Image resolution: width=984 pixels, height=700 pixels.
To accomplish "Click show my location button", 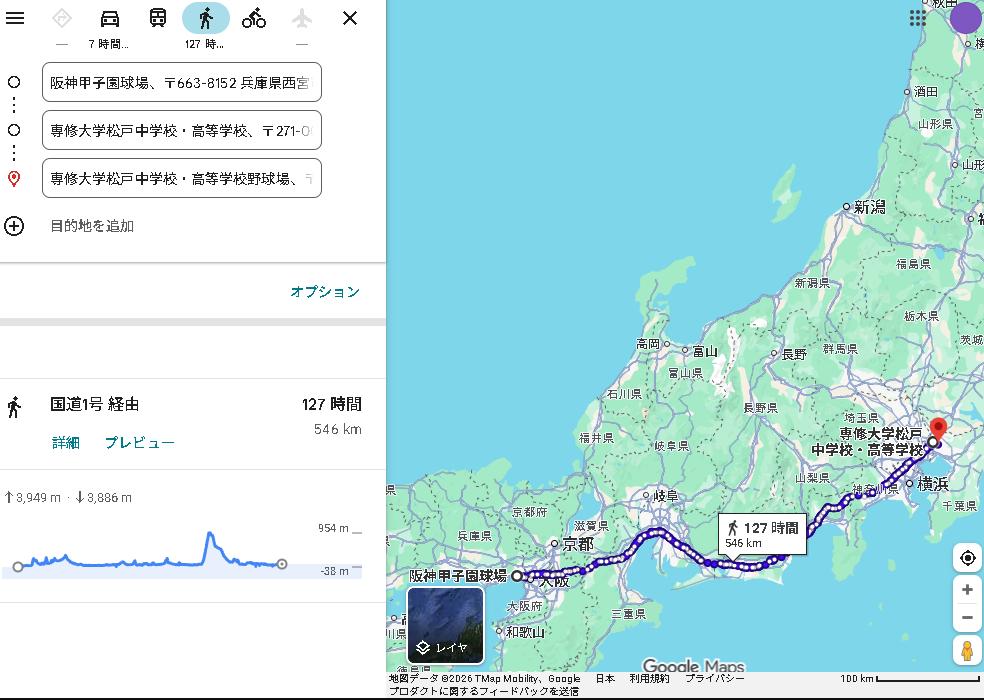I will point(967,558).
